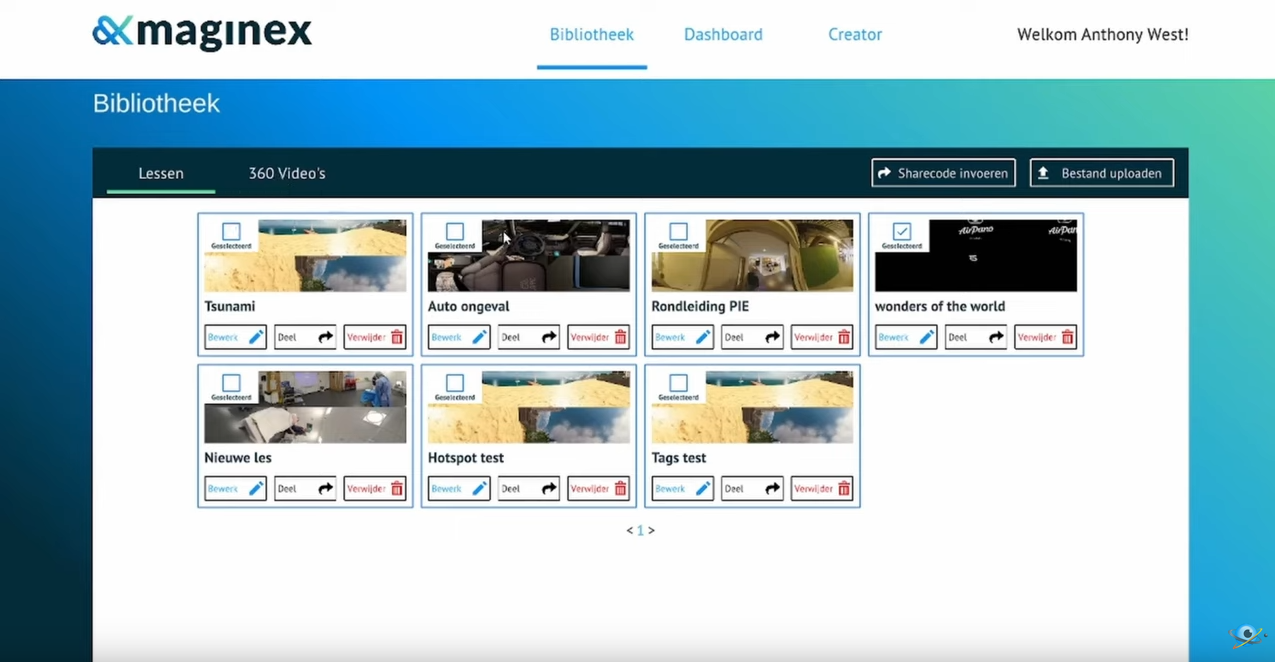Tick the Hotspot test checkbox

[x=455, y=383]
